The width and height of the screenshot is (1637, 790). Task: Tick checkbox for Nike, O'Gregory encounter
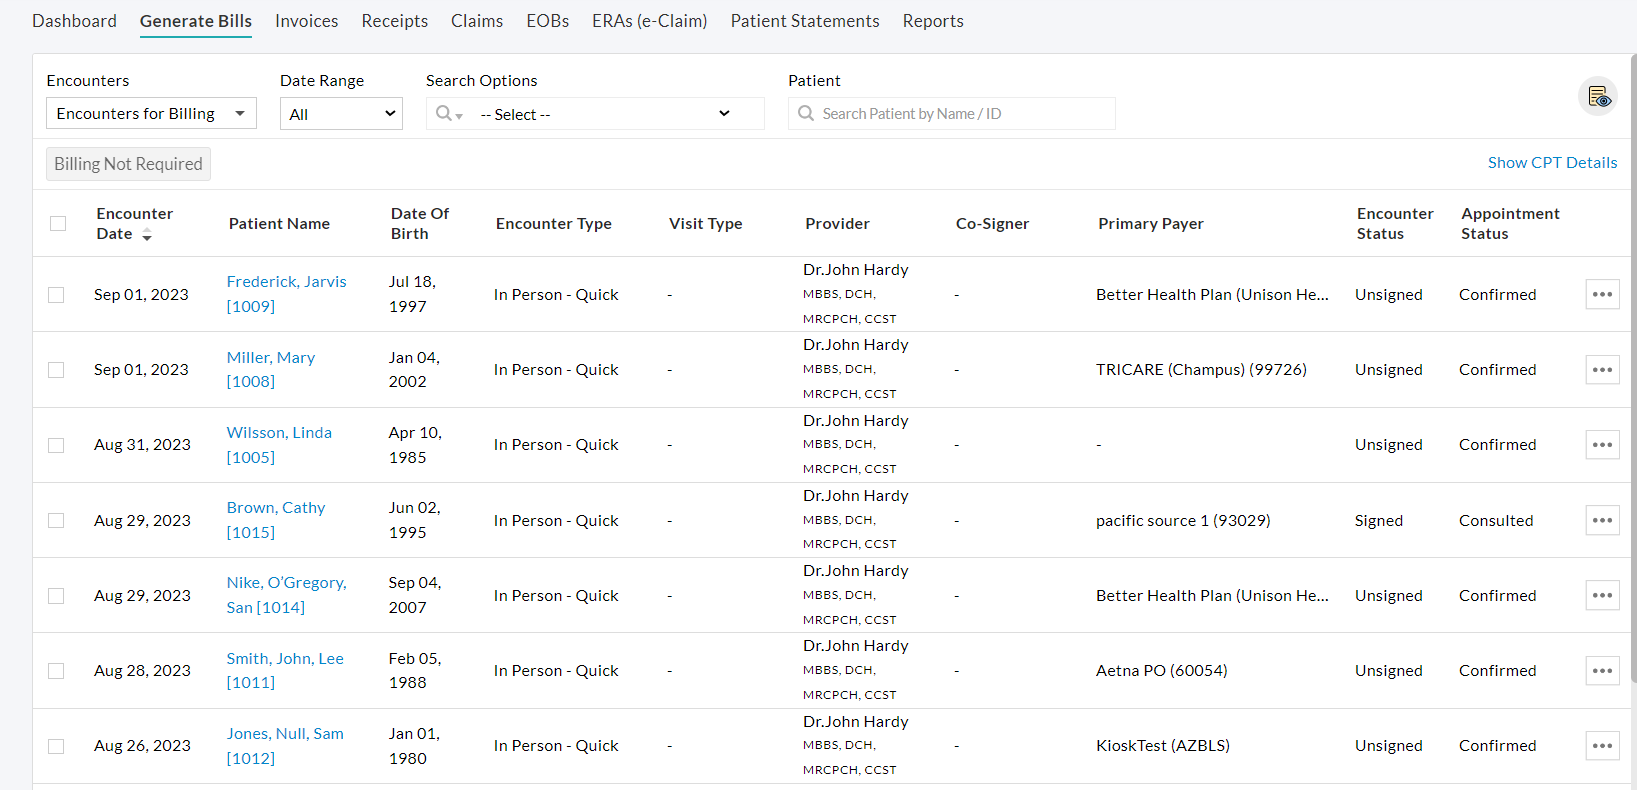56,596
